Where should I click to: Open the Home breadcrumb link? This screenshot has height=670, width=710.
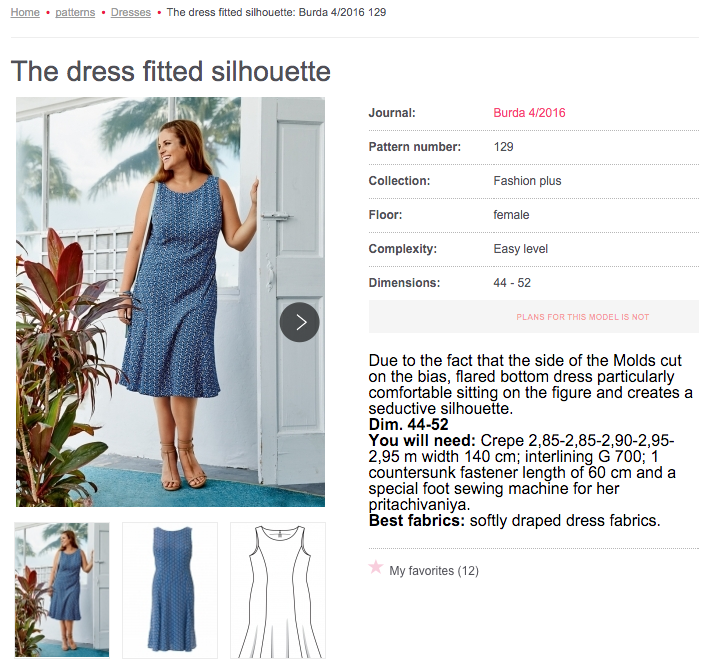point(25,12)
